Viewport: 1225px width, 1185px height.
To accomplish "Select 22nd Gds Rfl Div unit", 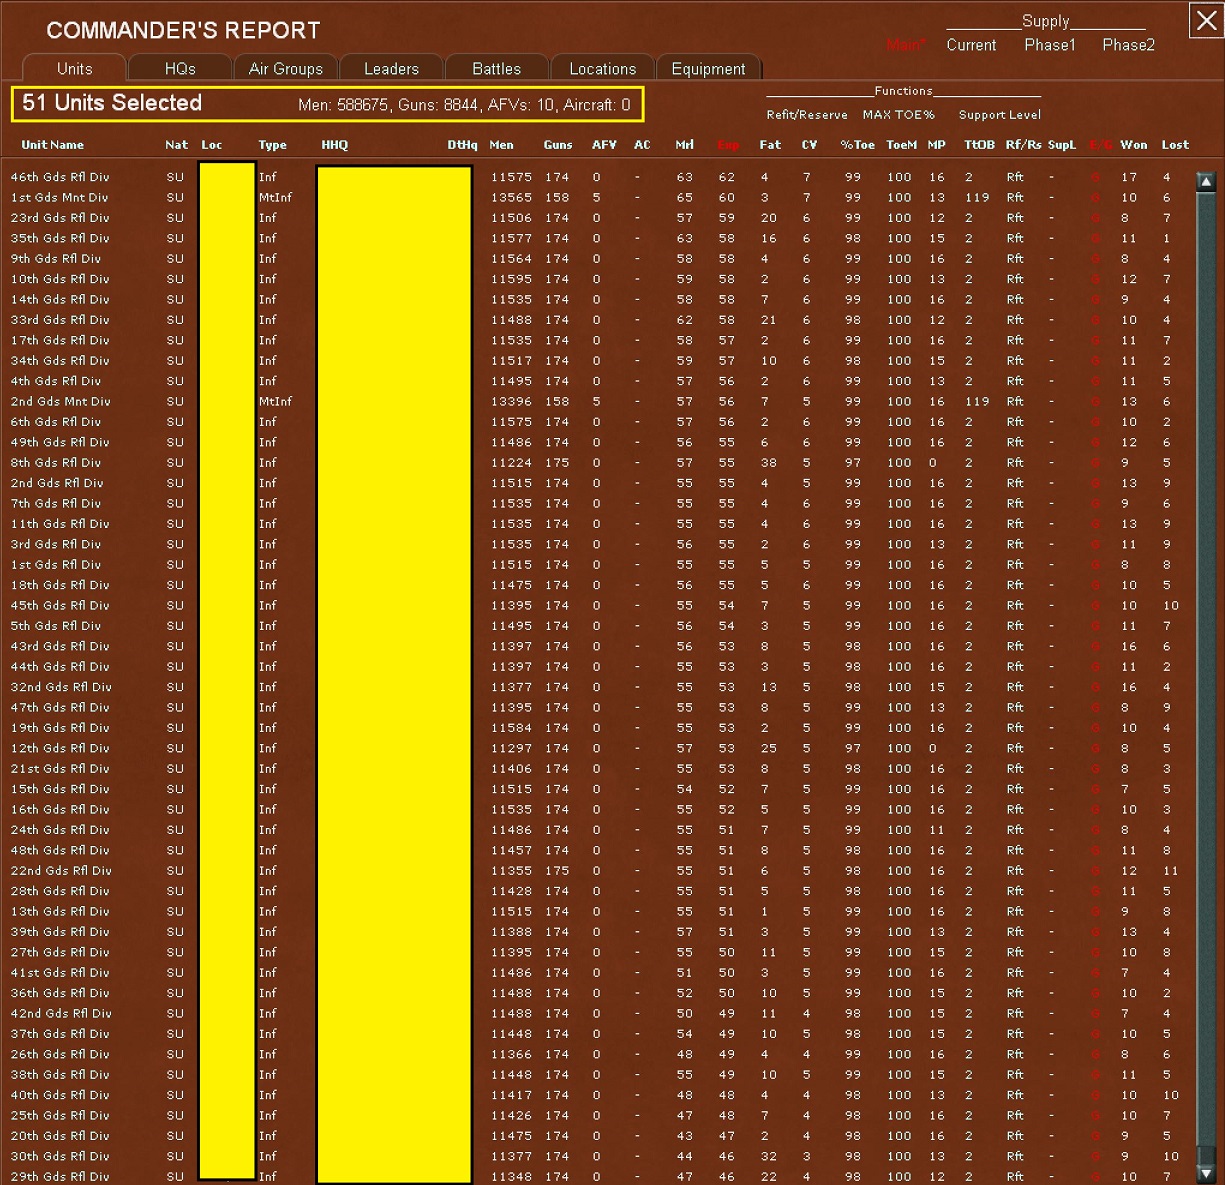I will pyautogui.click(x=61, y=870).
